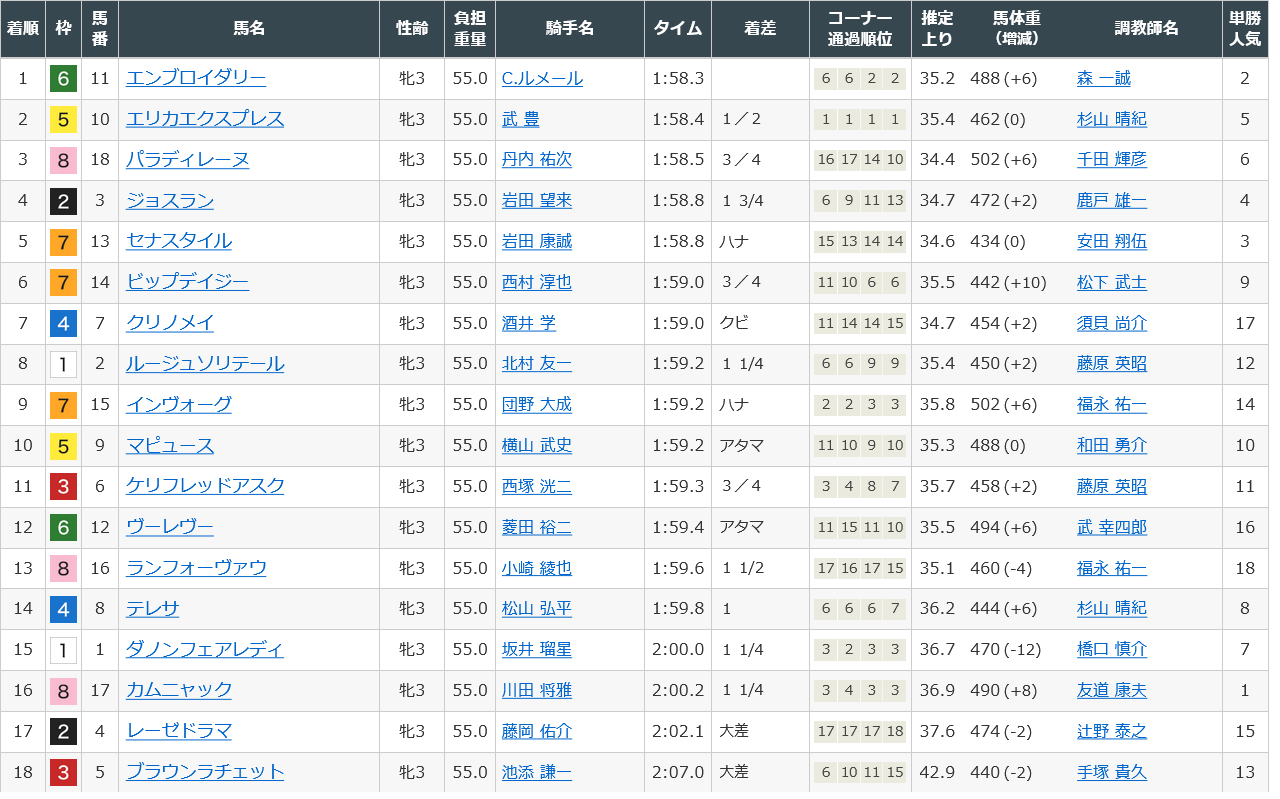The width and height of the screenshot is (1280, 799).
Task: Click jockey 池添 謙一's name
Action: pyautogui.click(x=536, y=772)
